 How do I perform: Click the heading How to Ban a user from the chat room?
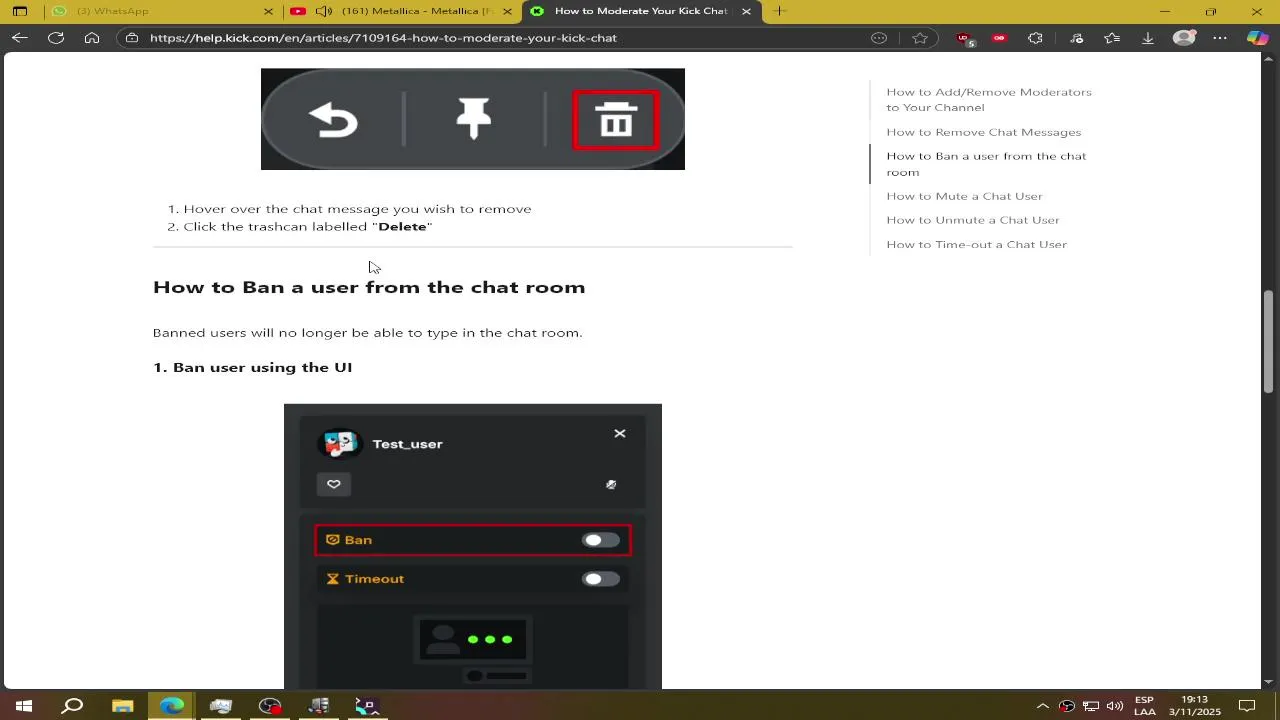click(369, 287)
